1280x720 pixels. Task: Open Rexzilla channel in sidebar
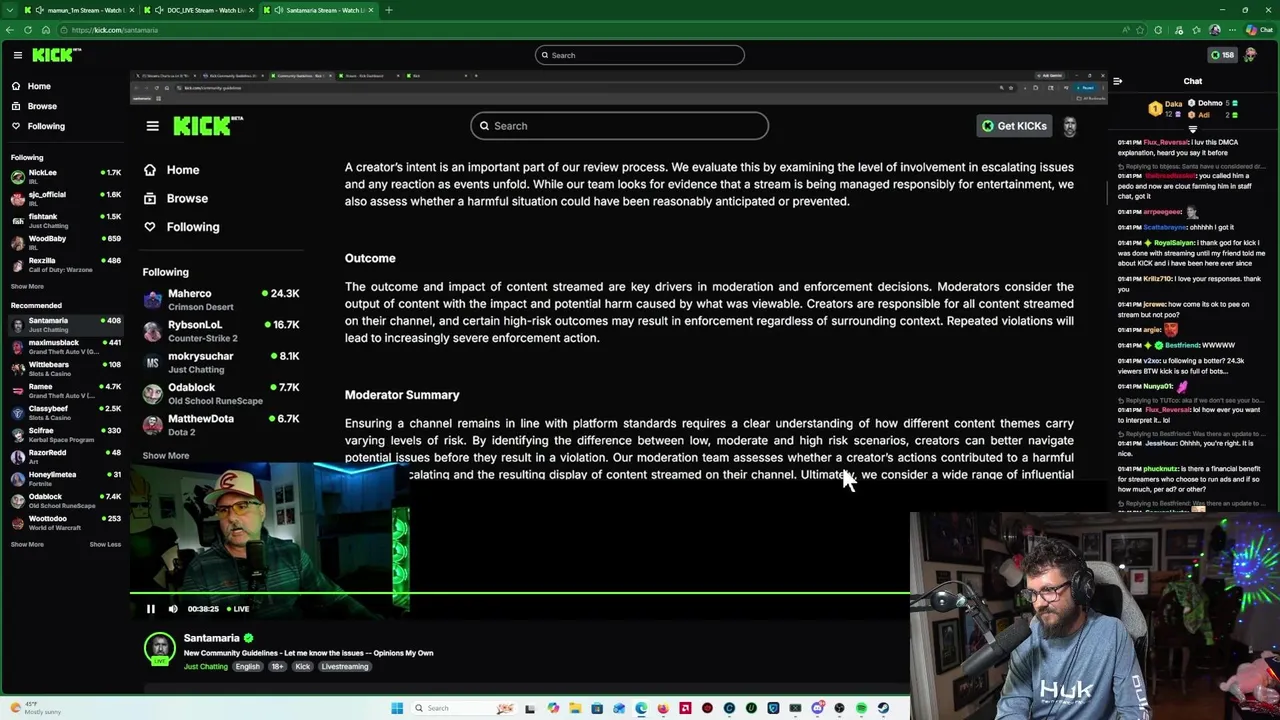pos(65,265)
